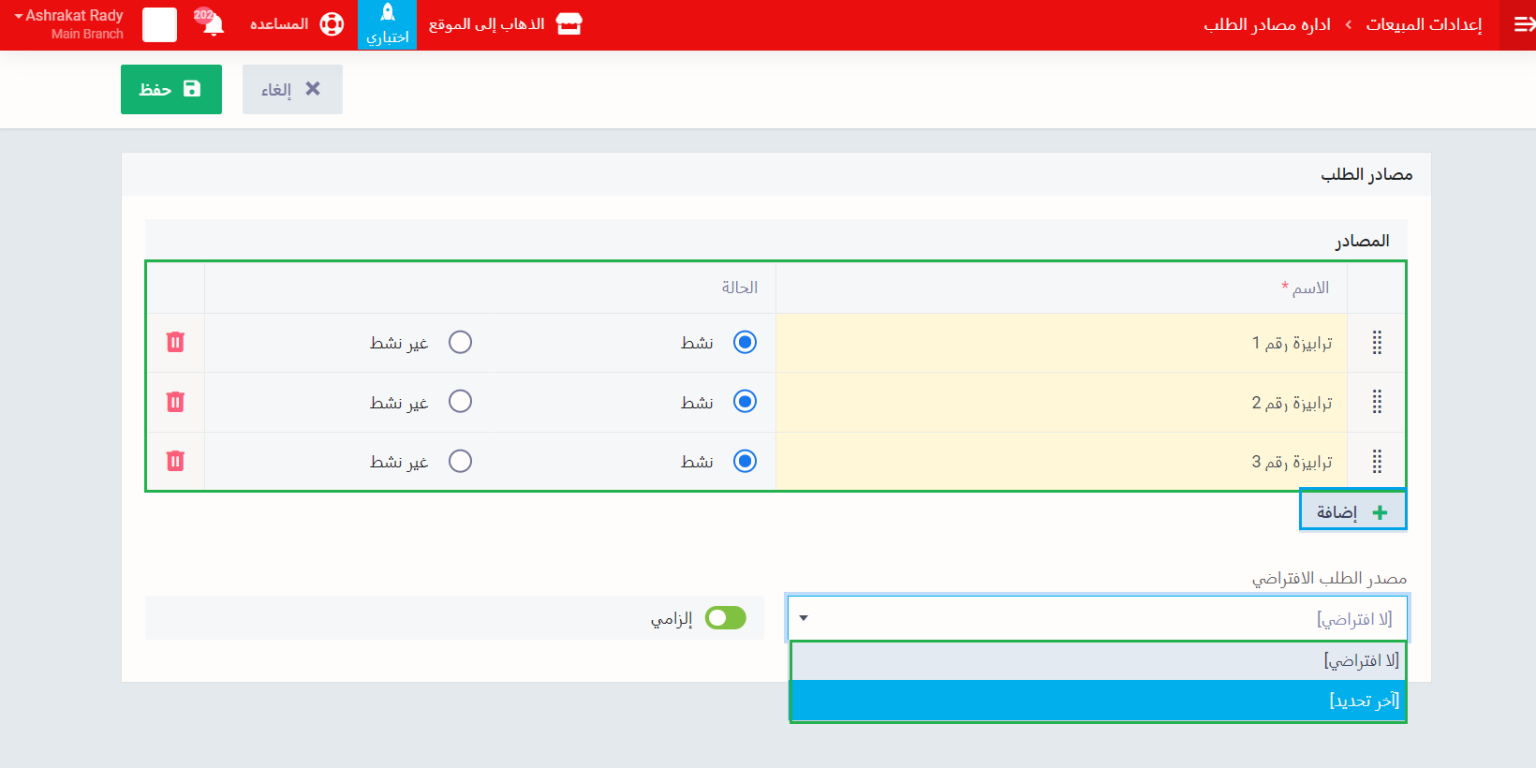Select نشط radio for ترابيزة رقم 2
This screenshot has width=1536, height=768.
tap(745, 402)
